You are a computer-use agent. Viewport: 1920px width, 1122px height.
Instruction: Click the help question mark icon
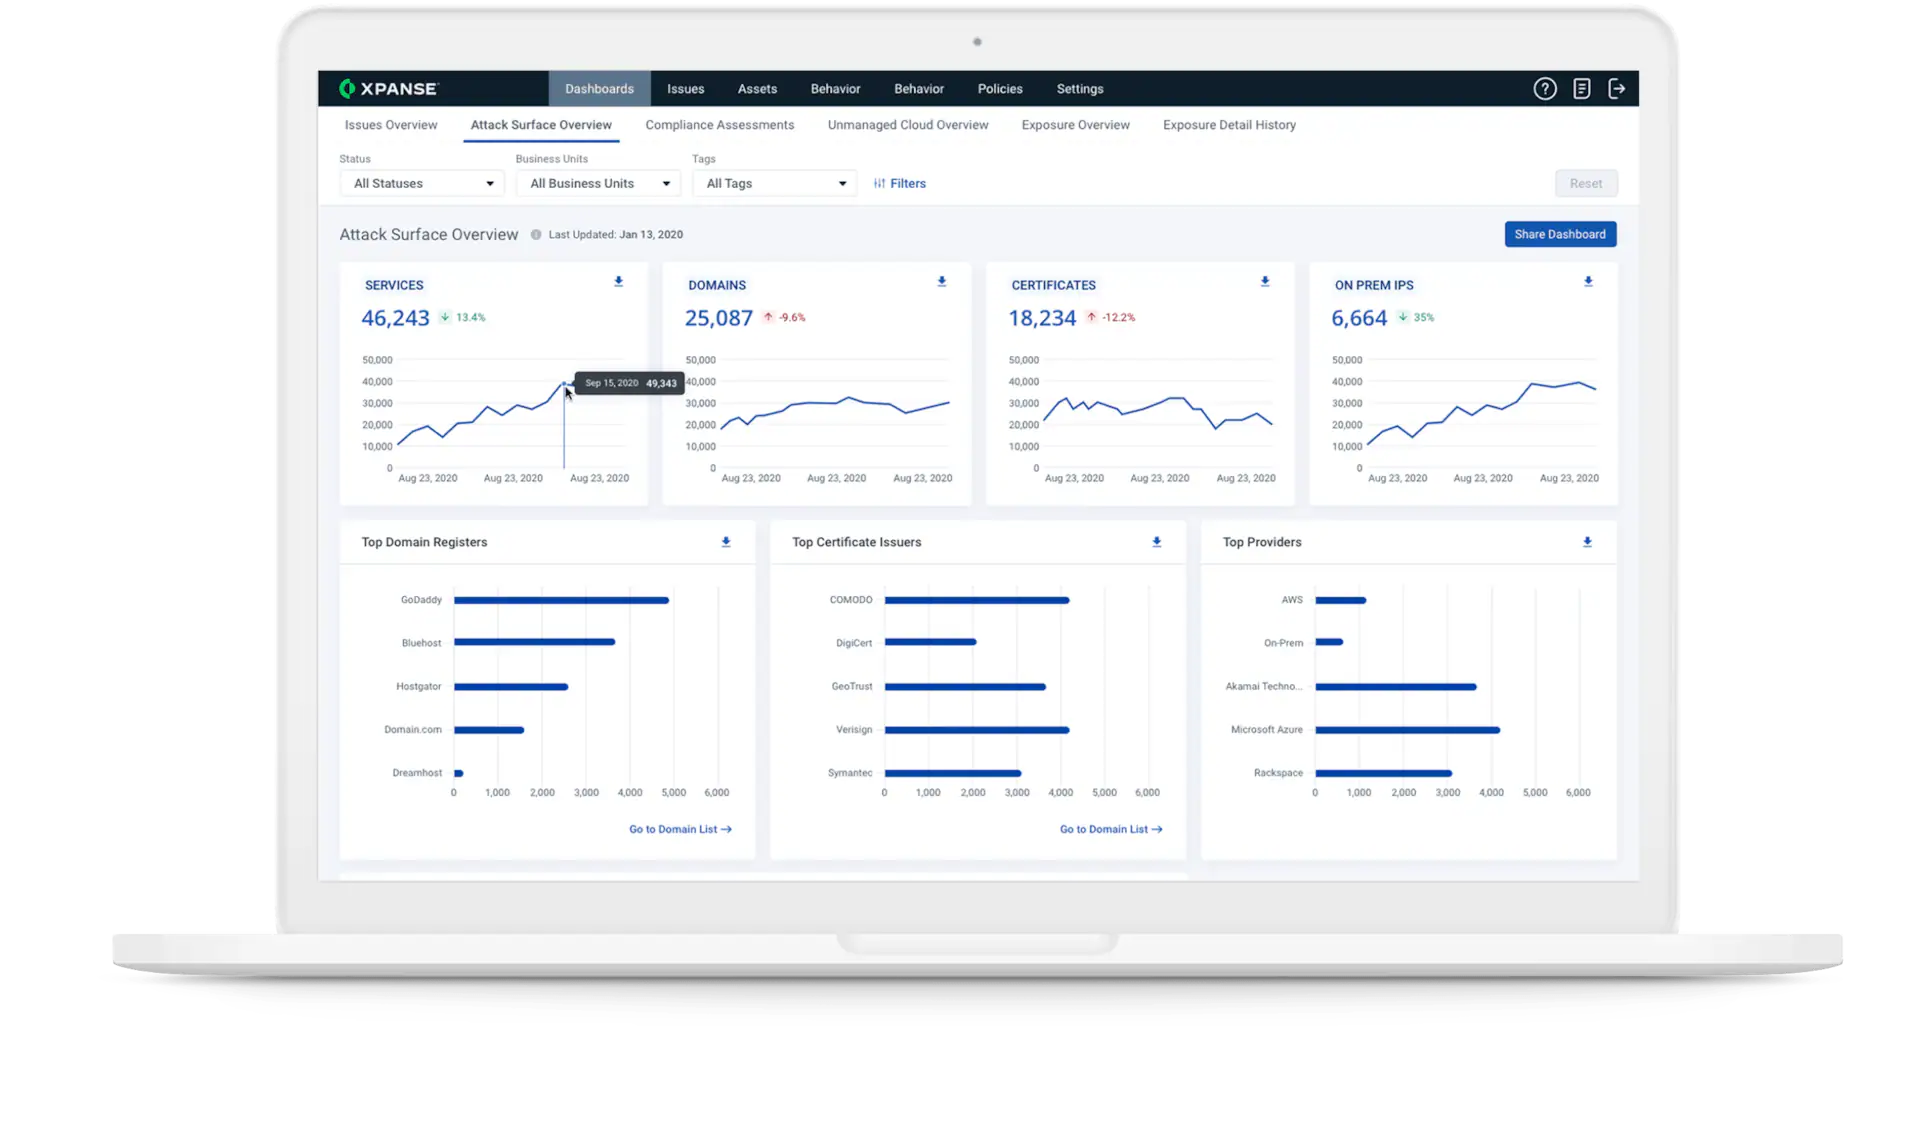coord(1545,89)
